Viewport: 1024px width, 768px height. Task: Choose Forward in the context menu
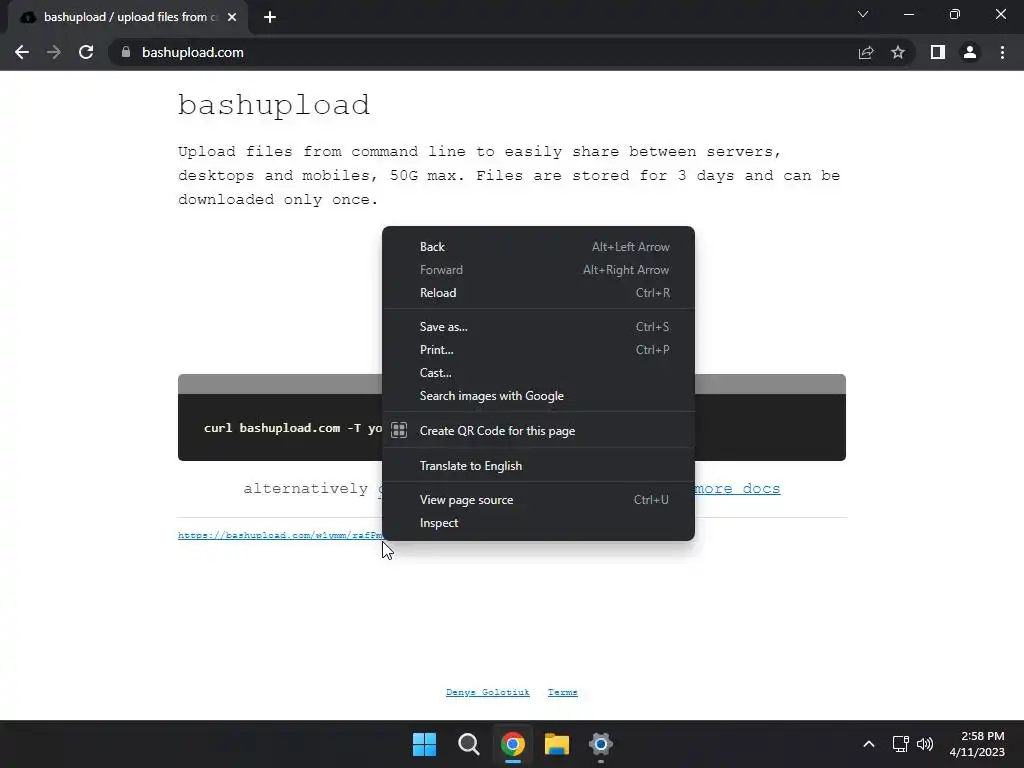538,270
